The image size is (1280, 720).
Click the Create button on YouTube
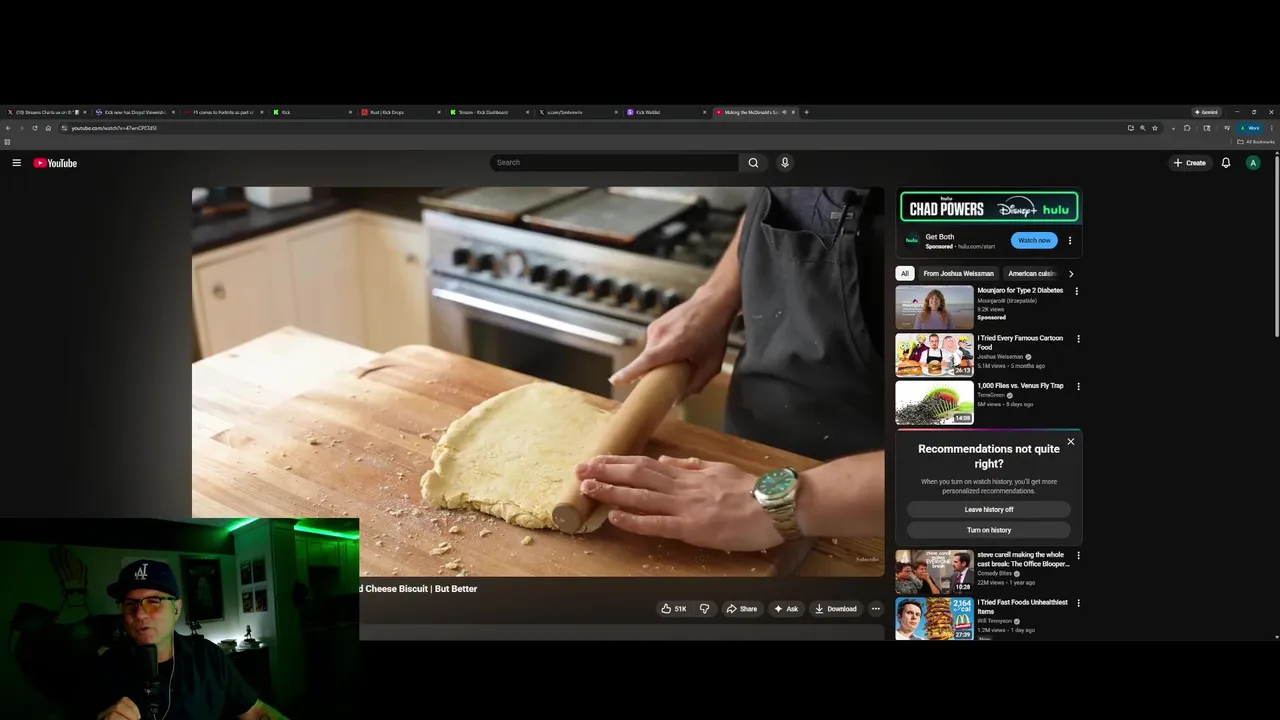[1190, 163]
